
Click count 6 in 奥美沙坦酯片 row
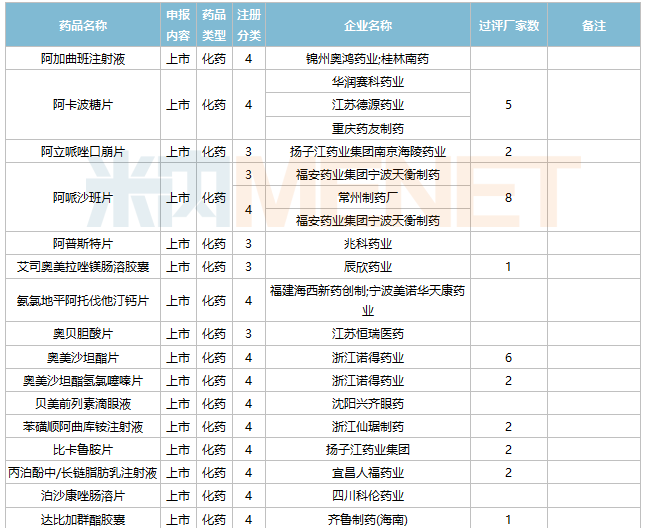tap(509, 357)
